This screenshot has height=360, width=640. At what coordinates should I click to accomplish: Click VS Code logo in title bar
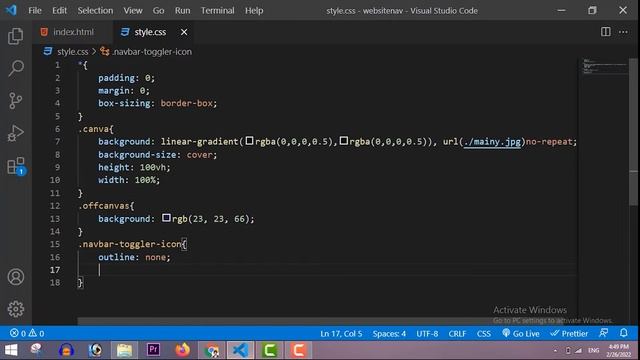pyautogui.click(x=11, y=10)
